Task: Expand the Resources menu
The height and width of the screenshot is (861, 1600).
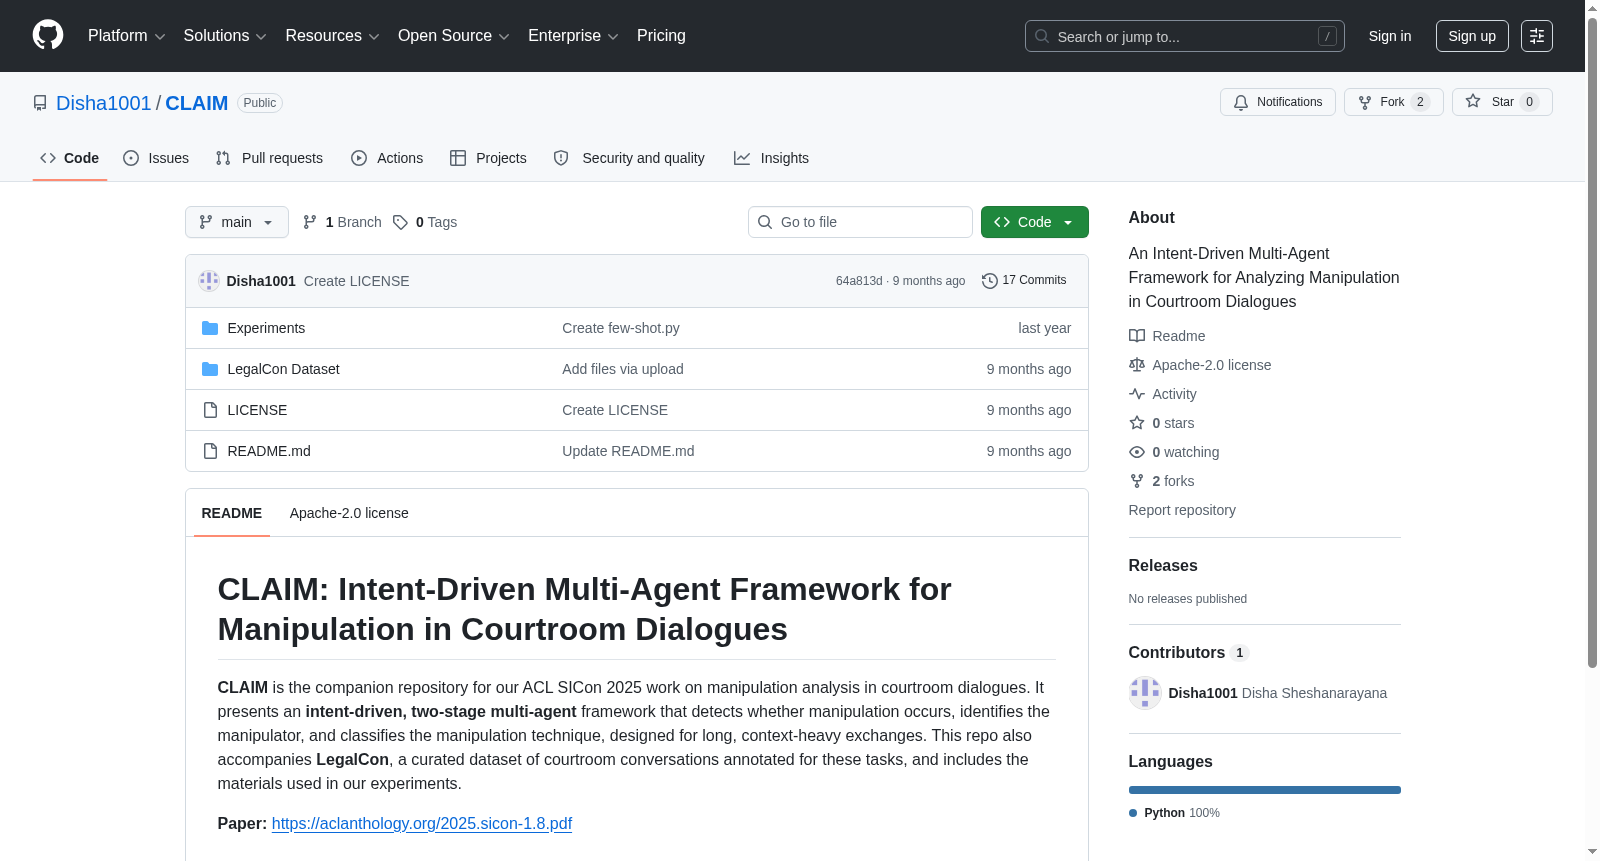Action: (332, 36)
